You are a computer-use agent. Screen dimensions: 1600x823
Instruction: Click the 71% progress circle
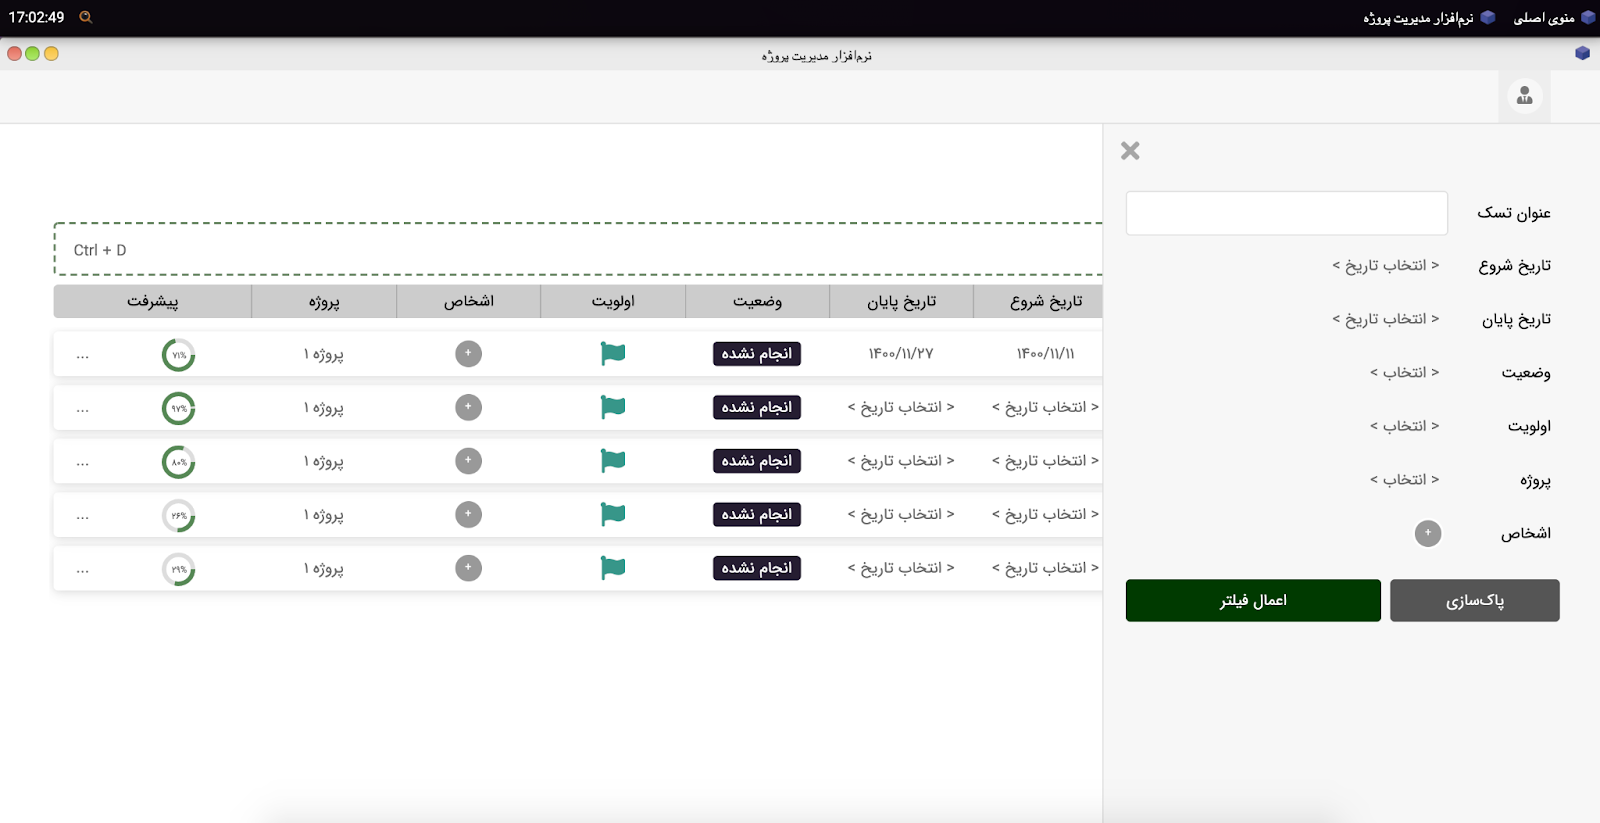point(179,355)
